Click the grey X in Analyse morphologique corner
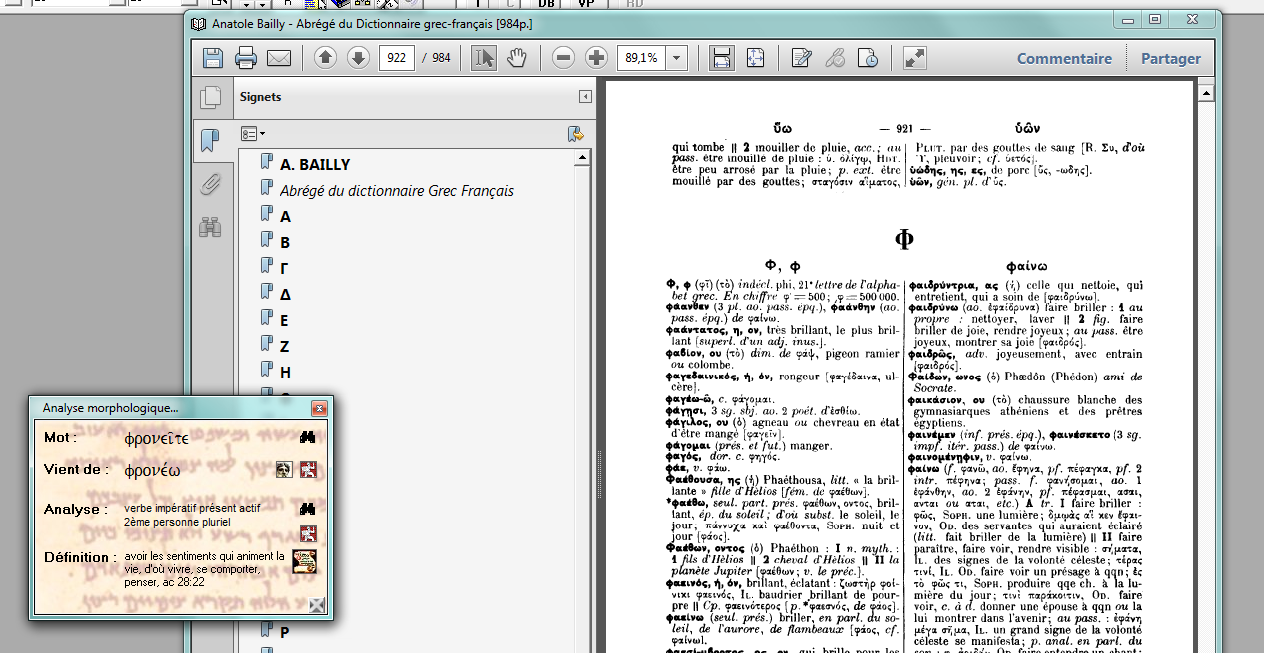The height and width of the screenshot is (653, 1264). coord(317,603)
